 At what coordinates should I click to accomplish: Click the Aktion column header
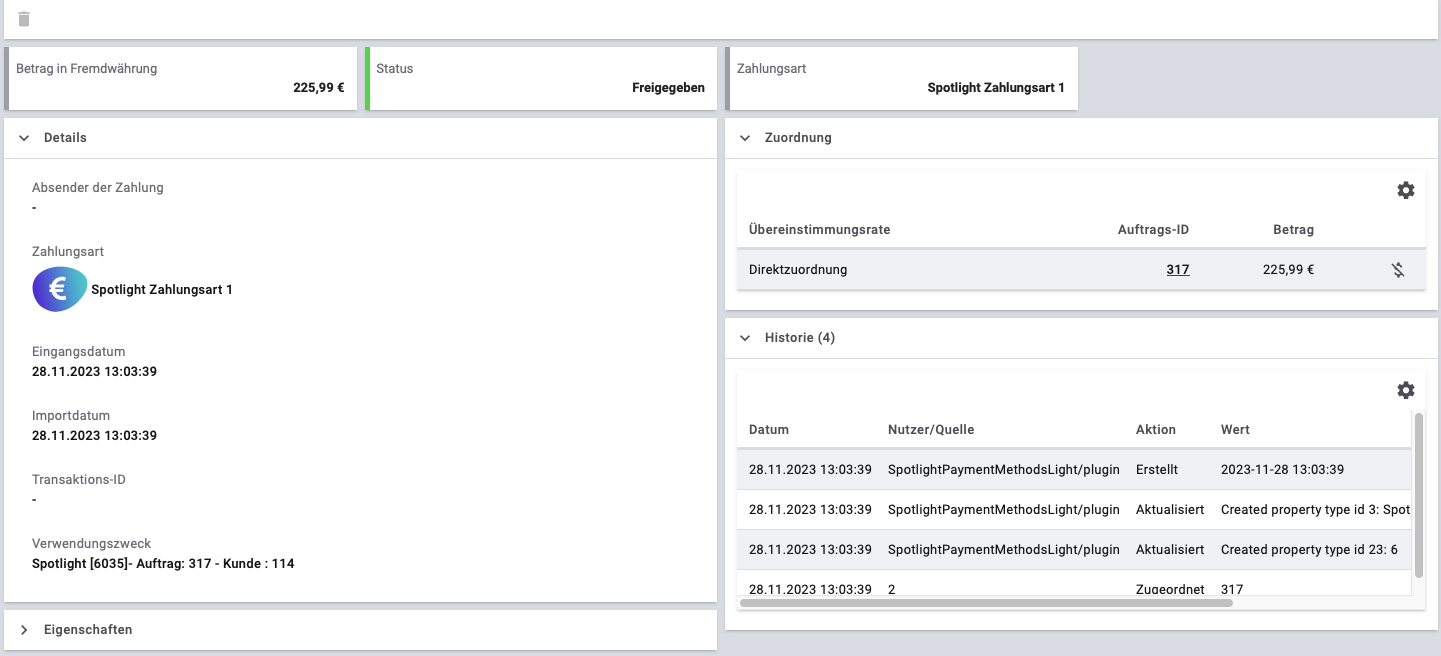(1156, 430)
